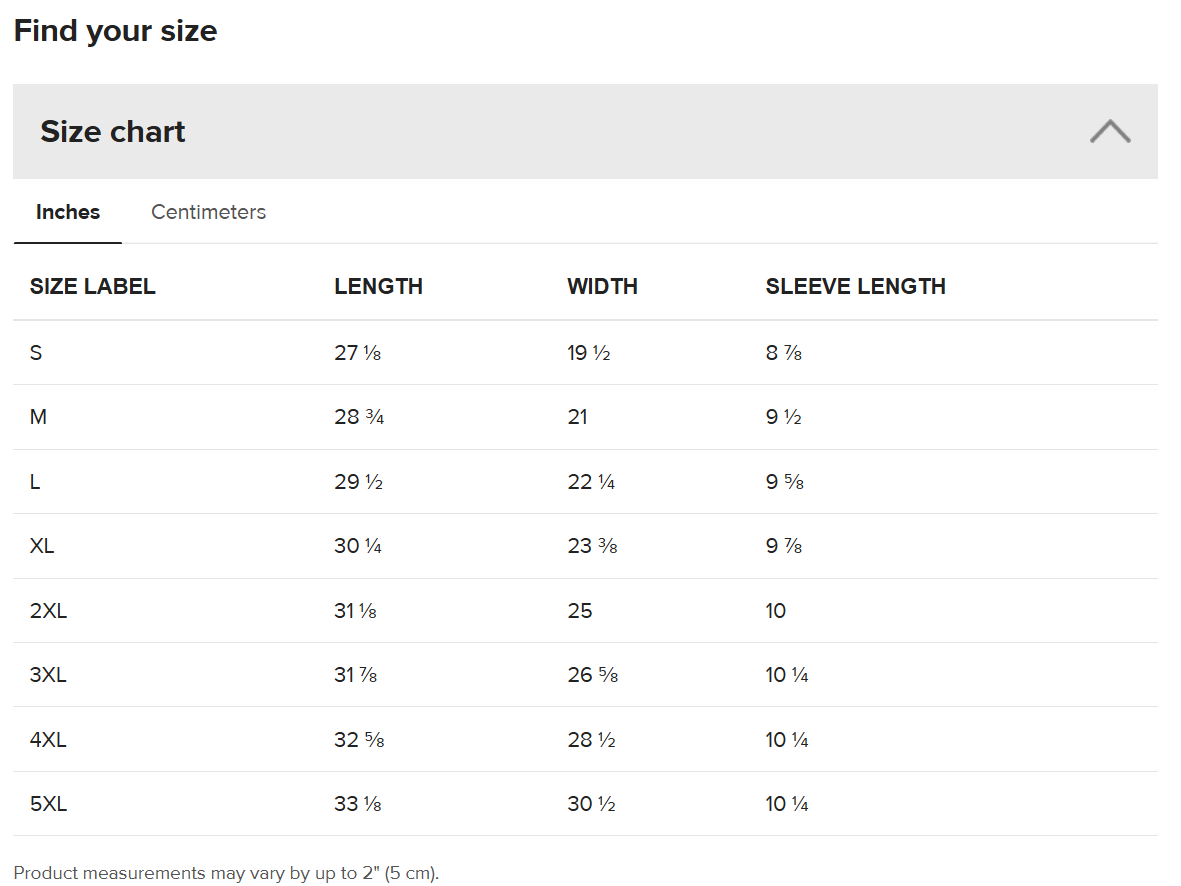Click the 25 width value for 2XL
The image size is (1181, 886).
coord(580,610)
